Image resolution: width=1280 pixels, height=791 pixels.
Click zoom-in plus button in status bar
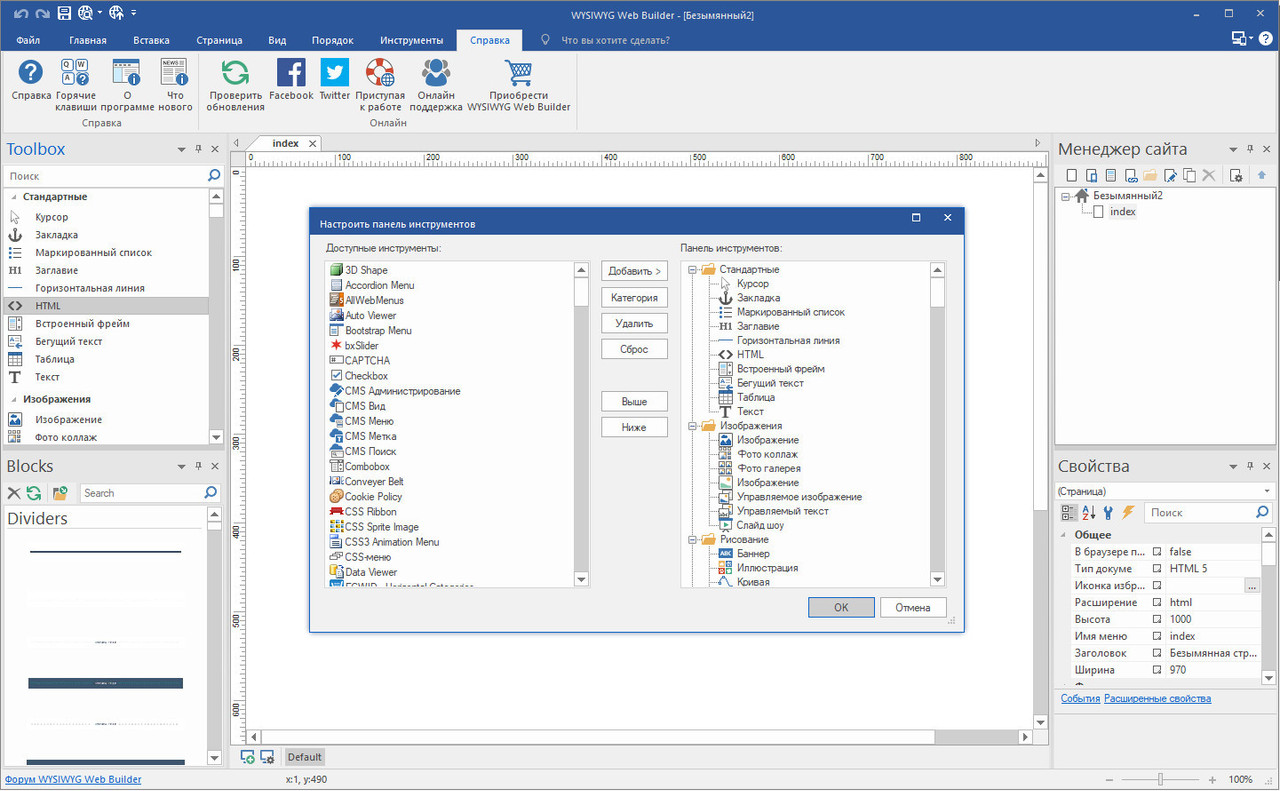click(1212, 779)
